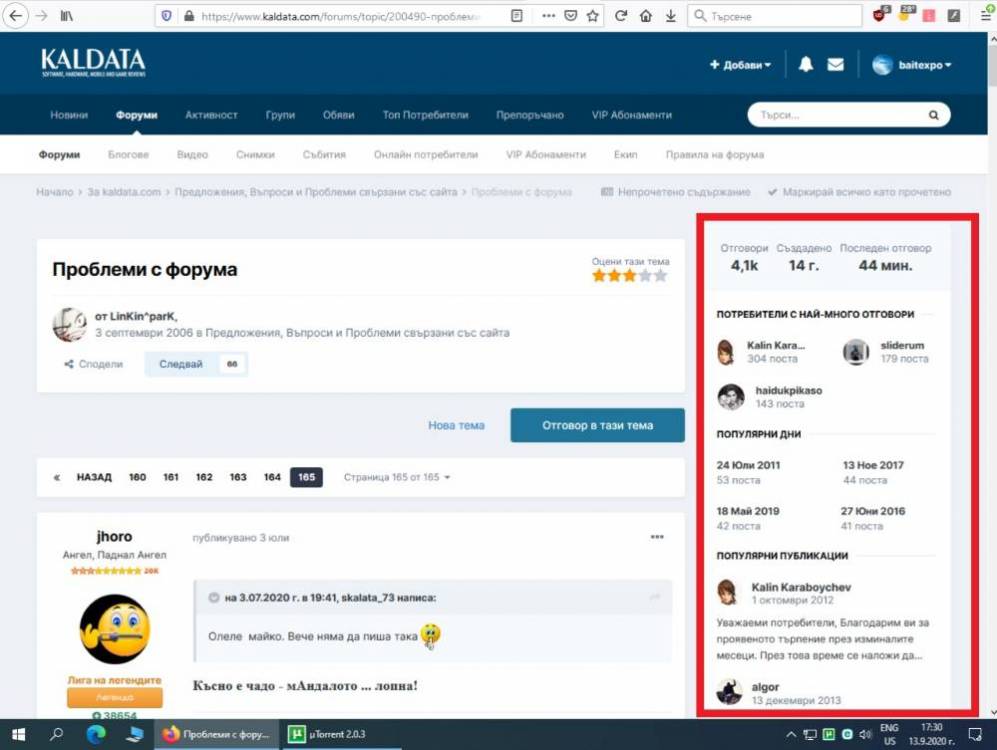The height and width of the screenshot is (750, 997).
Task: Click the Сподели share link
Action: pyautogui.click(x=93, y=364)
